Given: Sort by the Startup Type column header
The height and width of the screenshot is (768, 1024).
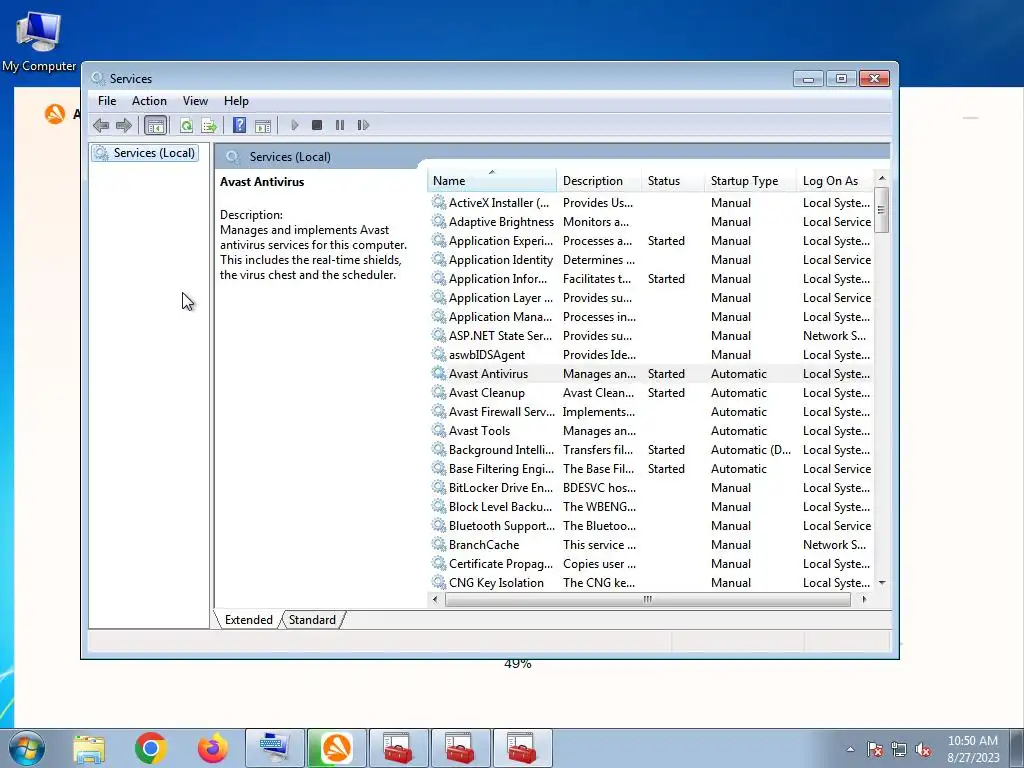Looking at the screenshot, I should (750, 181).
